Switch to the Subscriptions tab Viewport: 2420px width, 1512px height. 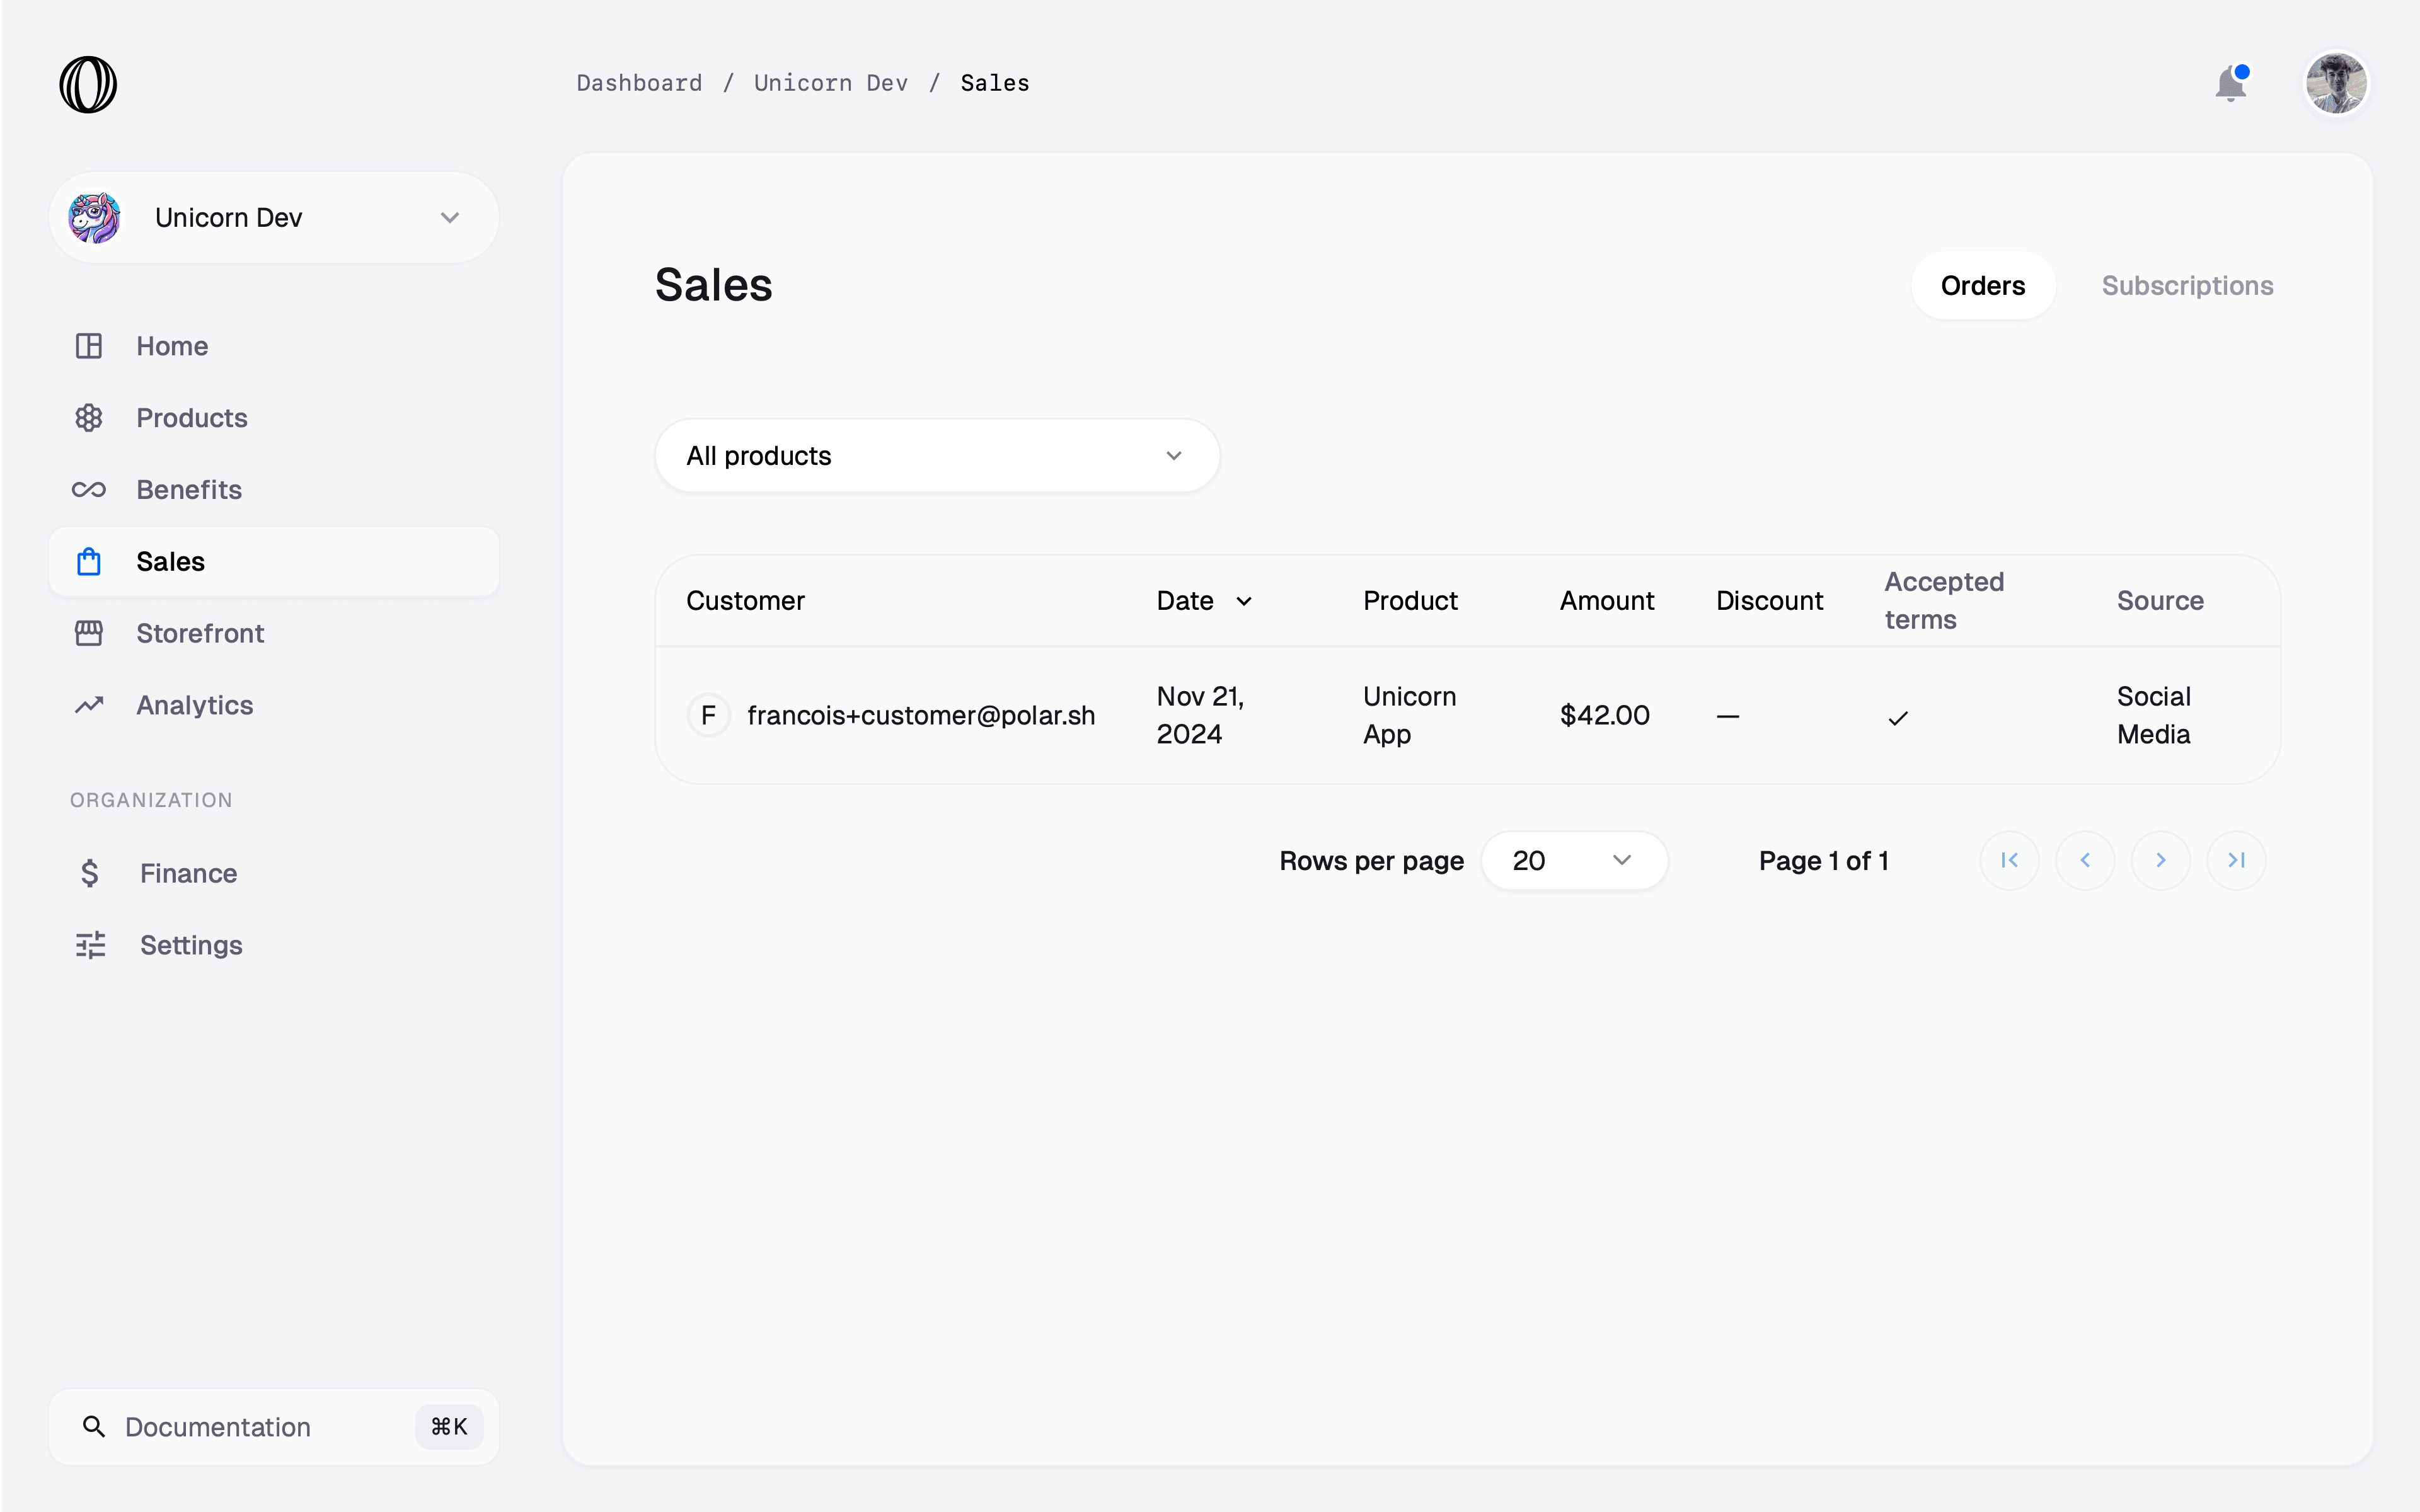pos(2187,286)
